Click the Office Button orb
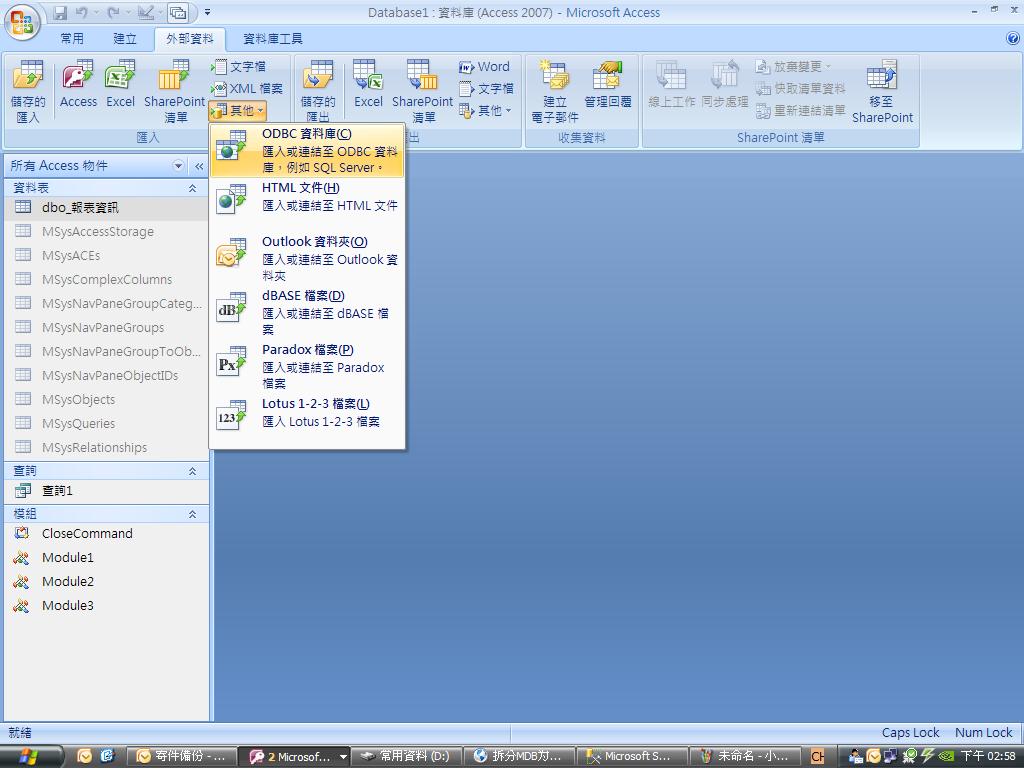This screenshot has height=768, width=1024. [x=22, y=22]
